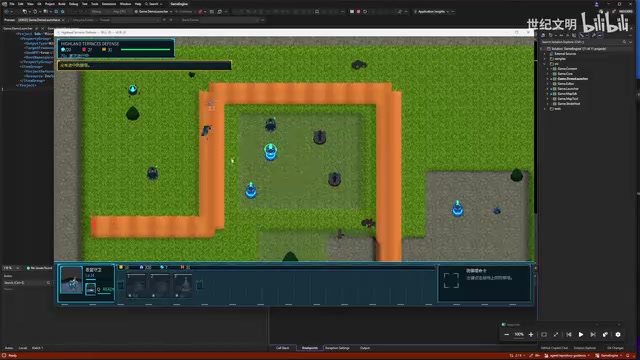
Task: Select the samples folder in Solution Explorer
Action: point(560,59)
